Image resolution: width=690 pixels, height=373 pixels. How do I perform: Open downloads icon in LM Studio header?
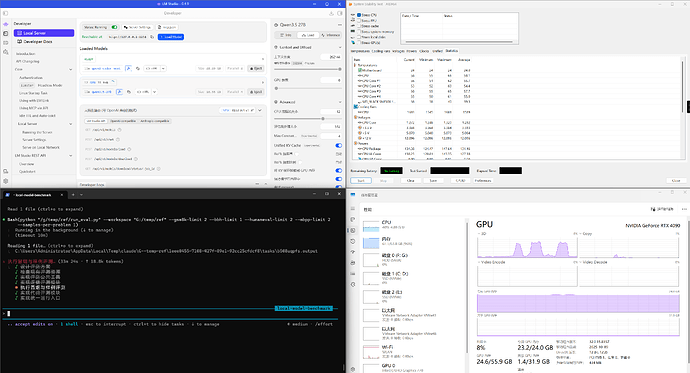(x=331, y=13)
